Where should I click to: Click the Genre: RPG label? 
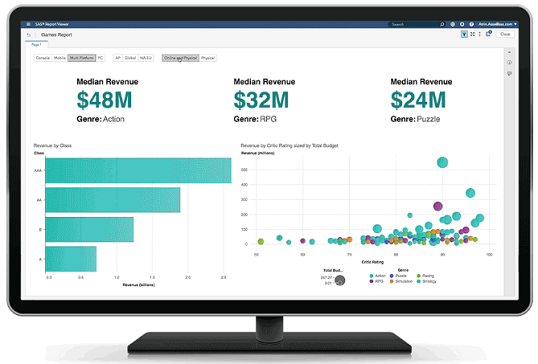coord(255,119)
